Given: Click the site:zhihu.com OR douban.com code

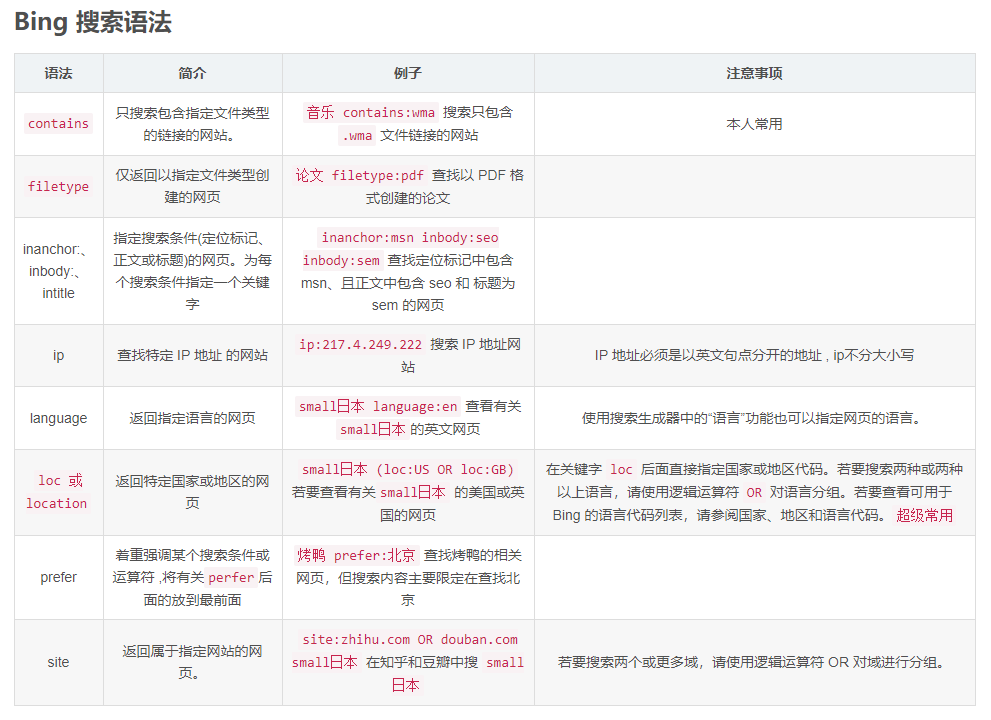Looking at the screenshot, I should point(410,639).
